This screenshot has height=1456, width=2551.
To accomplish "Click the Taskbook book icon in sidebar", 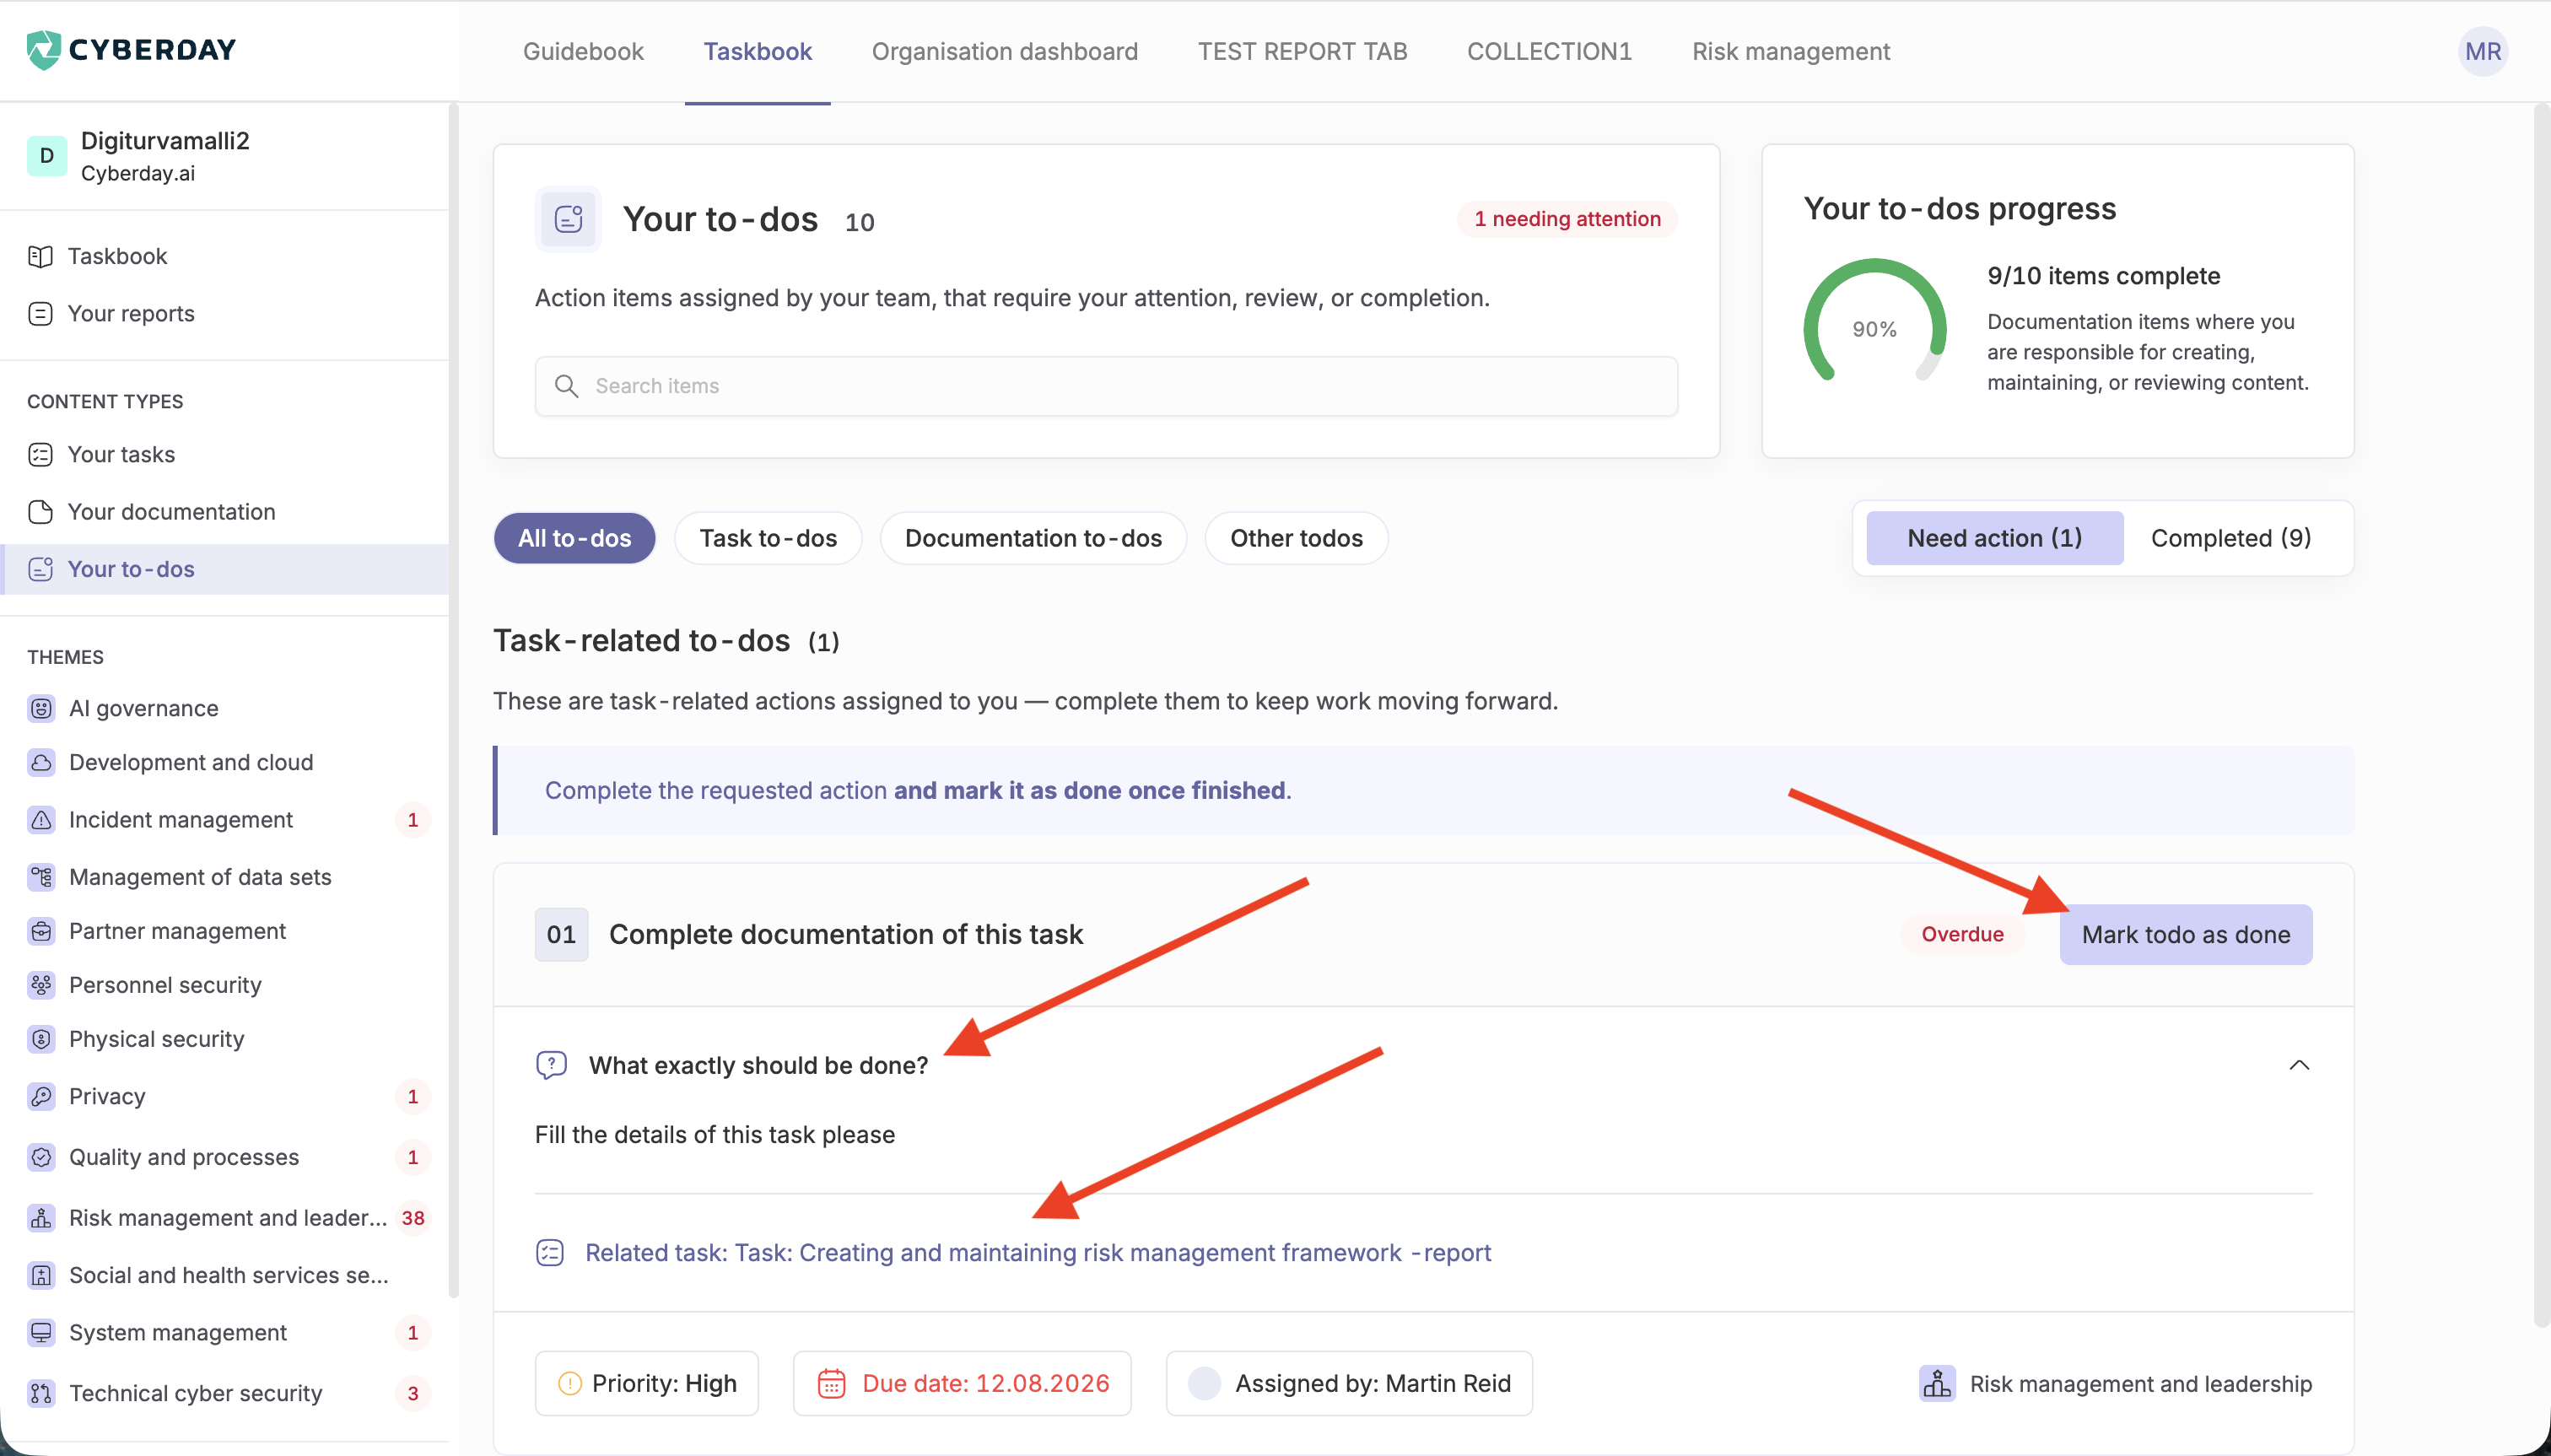I will tap(40, 257).
